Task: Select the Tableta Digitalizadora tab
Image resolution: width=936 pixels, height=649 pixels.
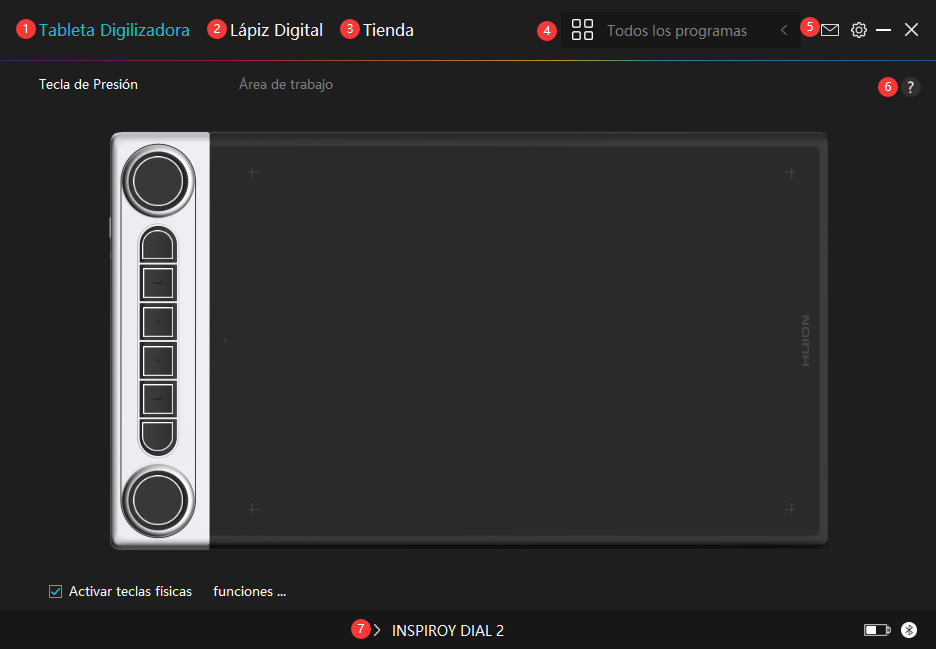Action: coord(114,30)
